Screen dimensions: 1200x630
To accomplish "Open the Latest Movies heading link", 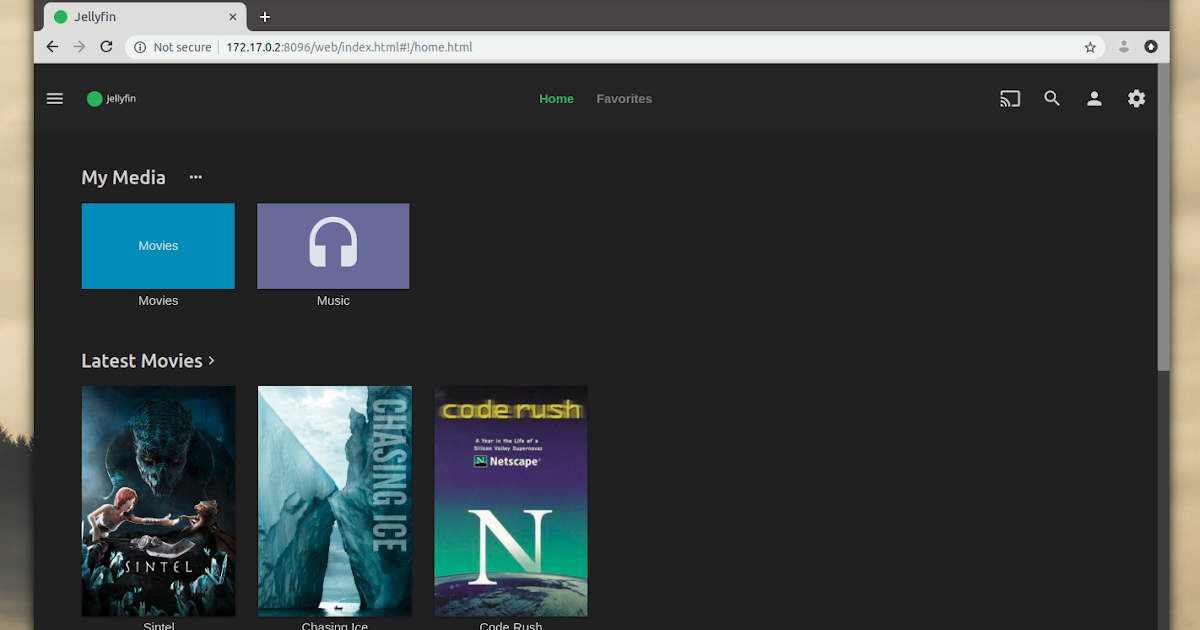I will point(142,361).
